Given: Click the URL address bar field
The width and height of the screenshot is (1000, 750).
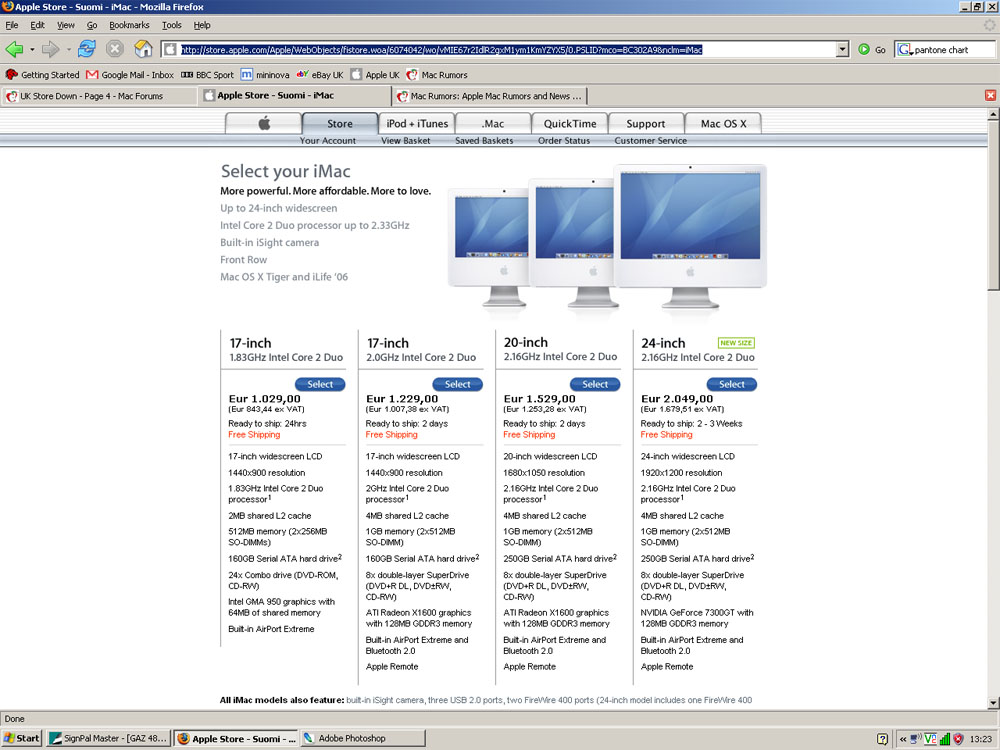Looking at the screenshot, I should pos(505,49).
